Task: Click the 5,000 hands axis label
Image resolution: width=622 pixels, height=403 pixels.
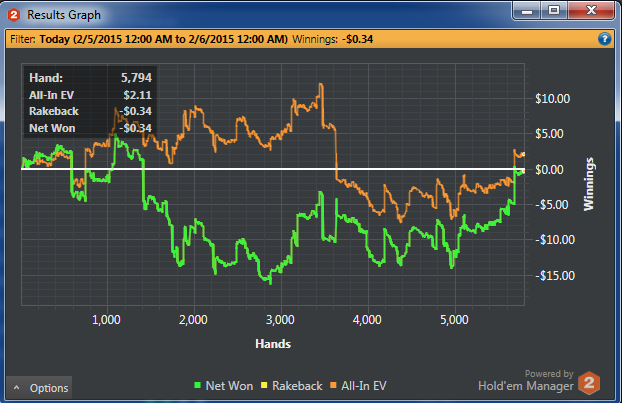Action: [454, 320]
